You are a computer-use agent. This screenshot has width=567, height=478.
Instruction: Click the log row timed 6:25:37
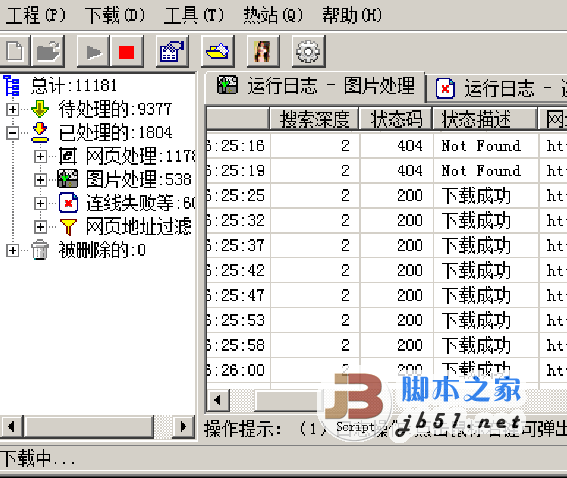387,246
